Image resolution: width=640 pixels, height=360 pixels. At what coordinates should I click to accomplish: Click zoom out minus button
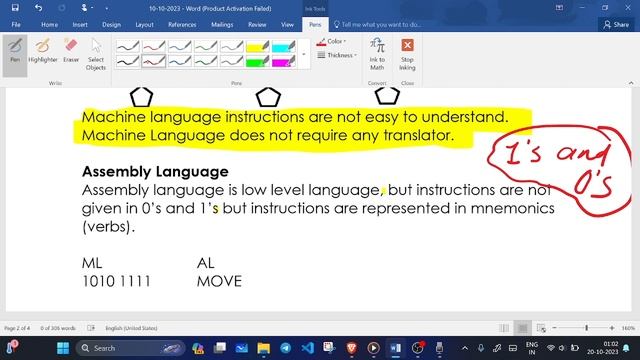tap(554, 328)
